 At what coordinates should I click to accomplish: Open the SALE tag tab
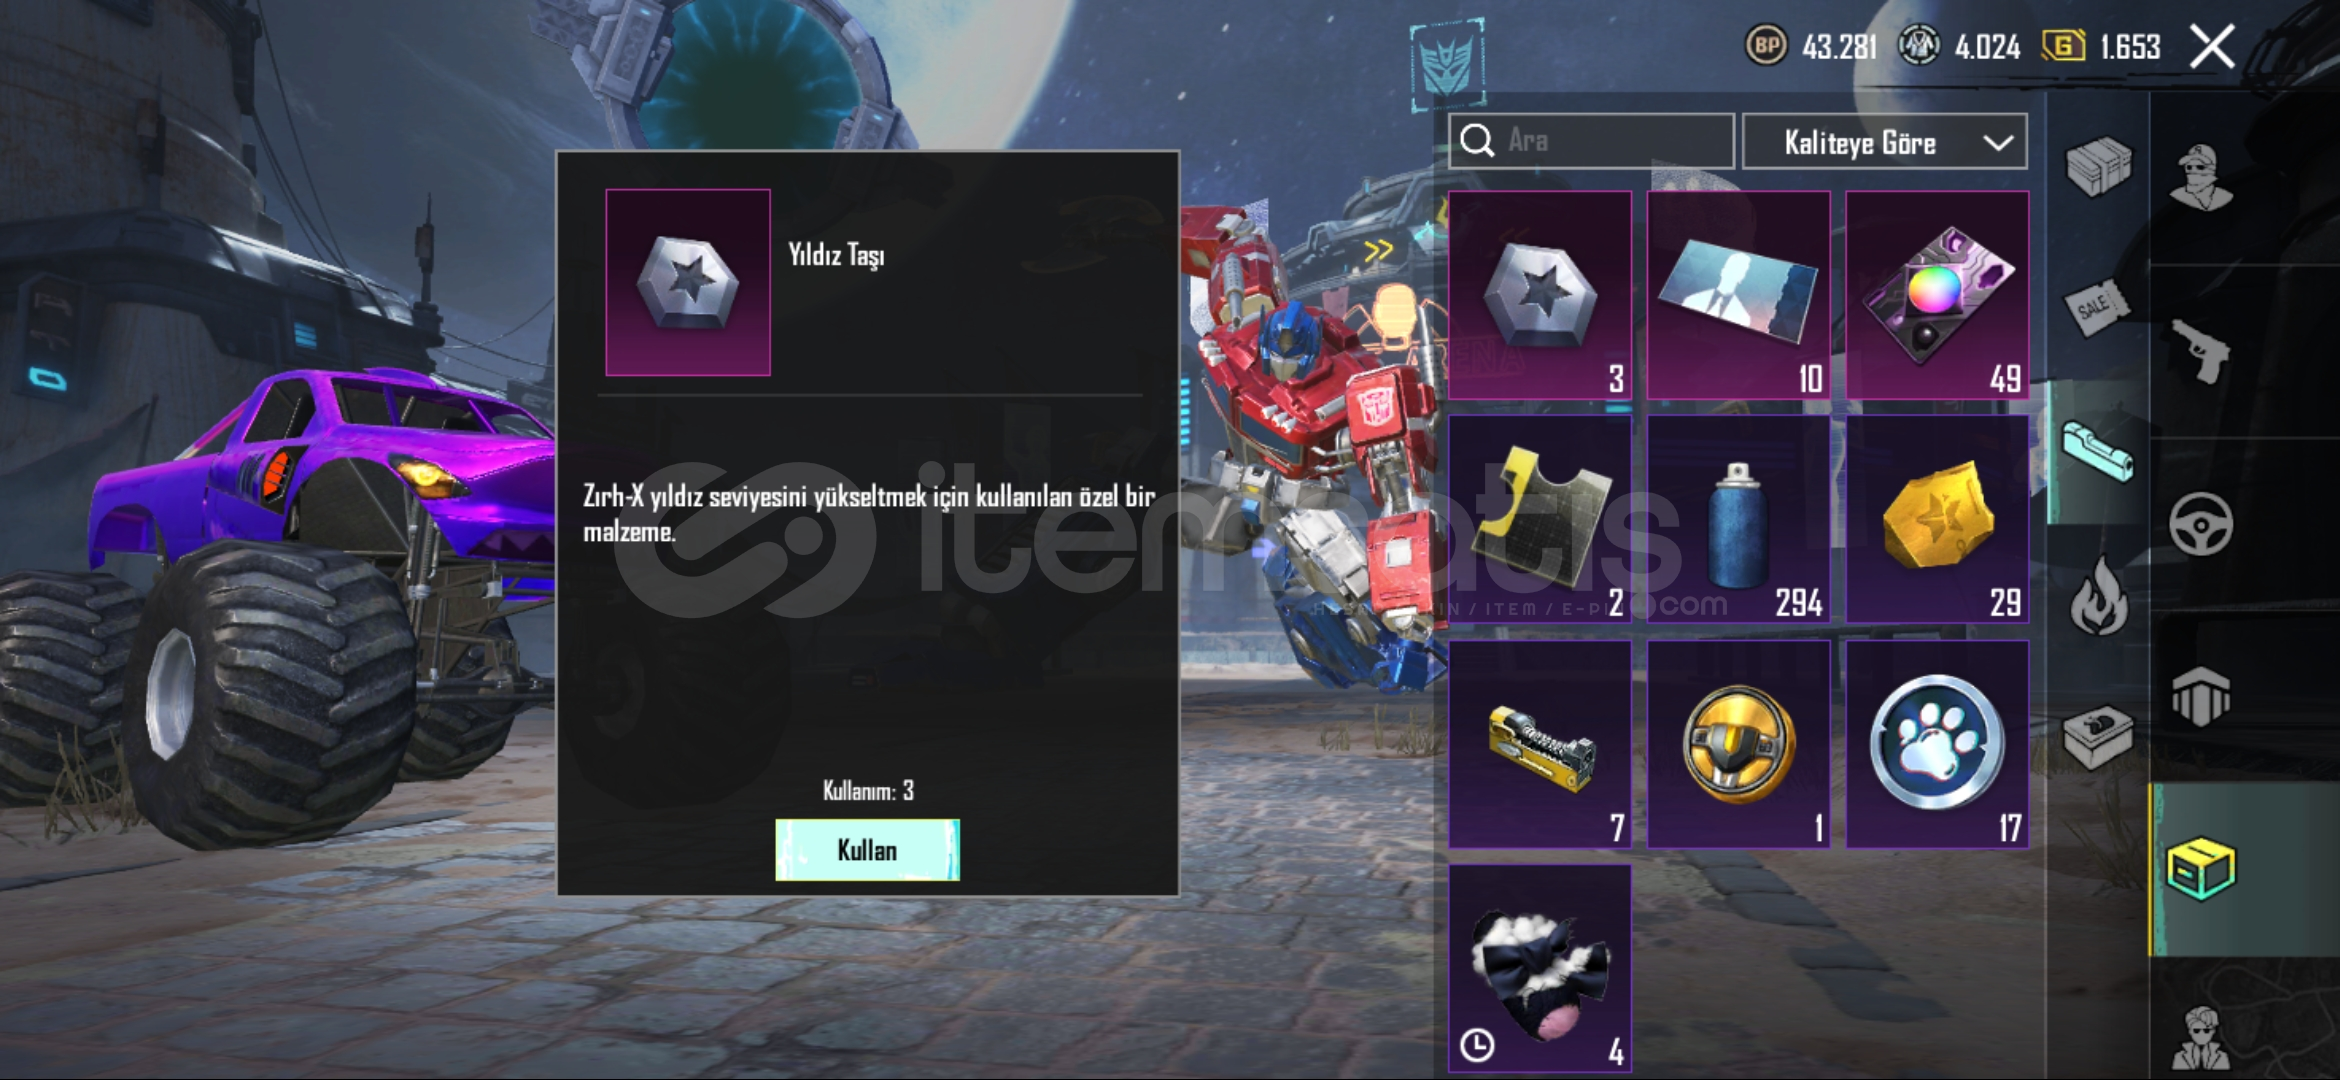click(x=2097, y=307)
